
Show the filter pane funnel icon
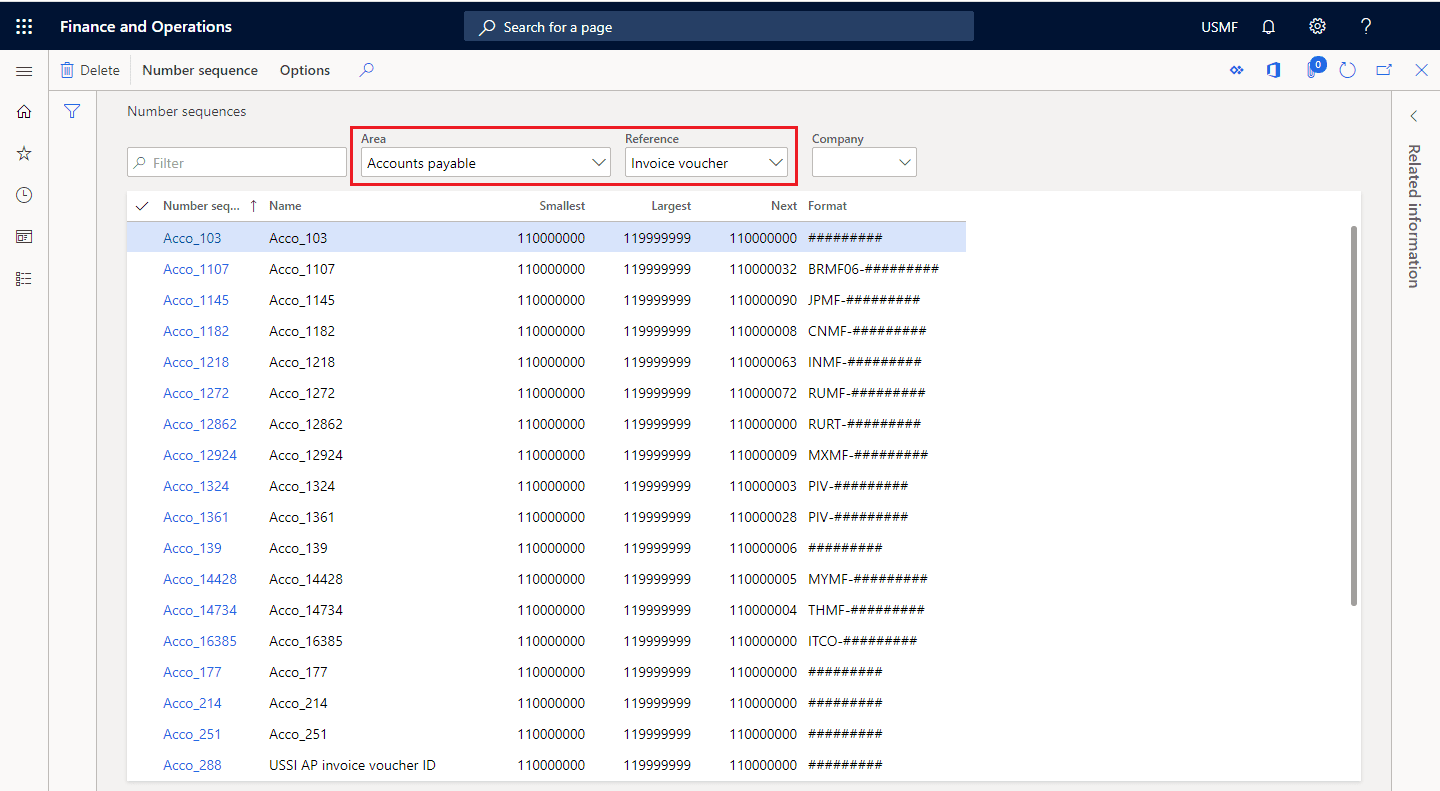click(x=72, y=111)
